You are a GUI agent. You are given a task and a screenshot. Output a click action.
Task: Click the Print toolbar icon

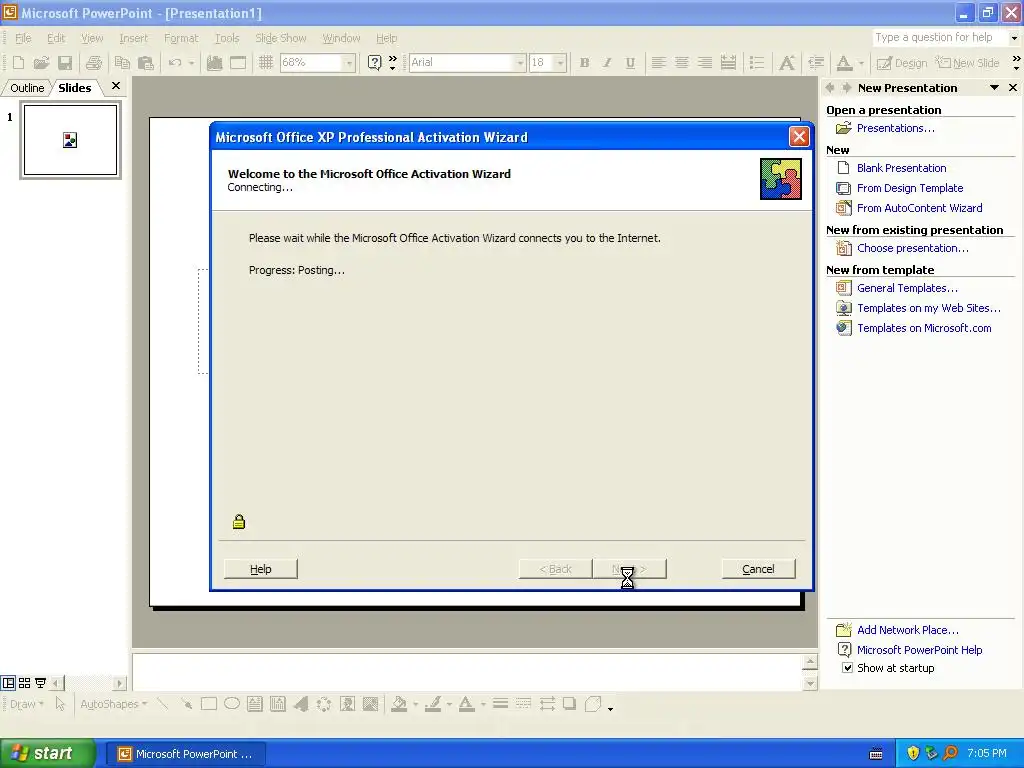(93, 63)
